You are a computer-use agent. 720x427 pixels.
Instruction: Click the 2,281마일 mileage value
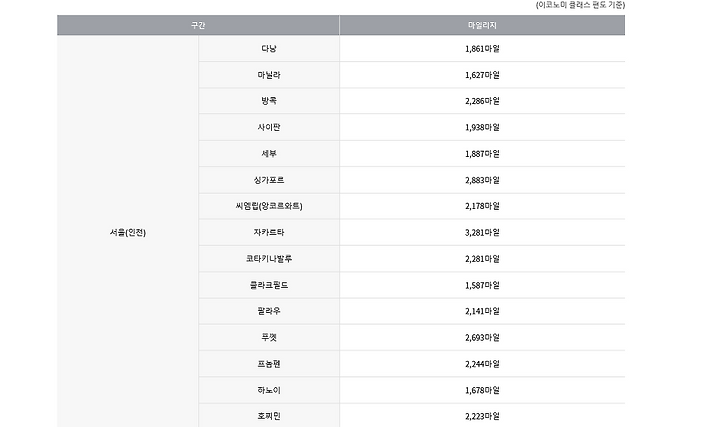482,259
